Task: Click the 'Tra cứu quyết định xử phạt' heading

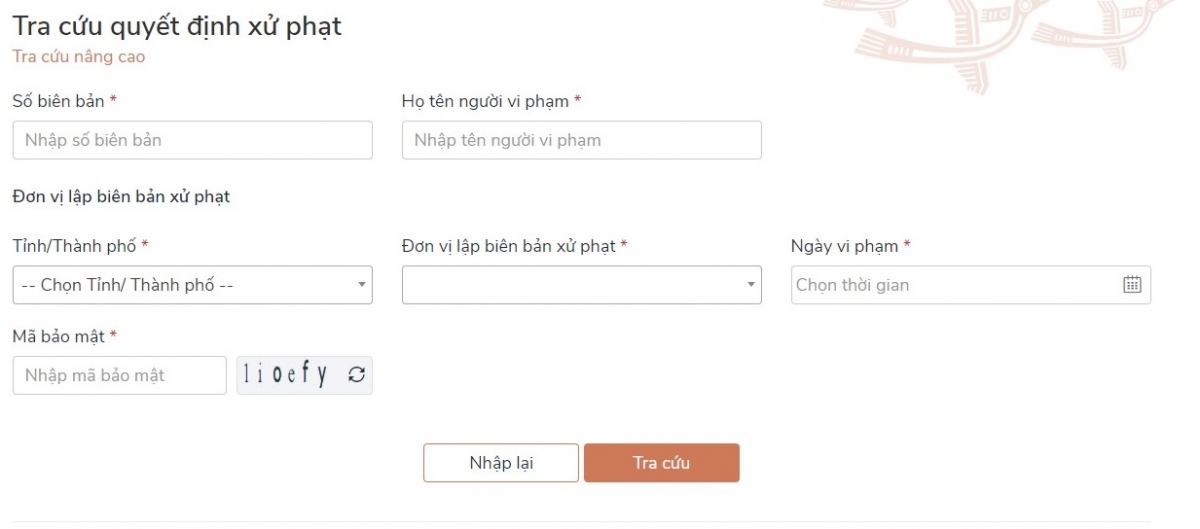Action: click(x=177, y=26)
